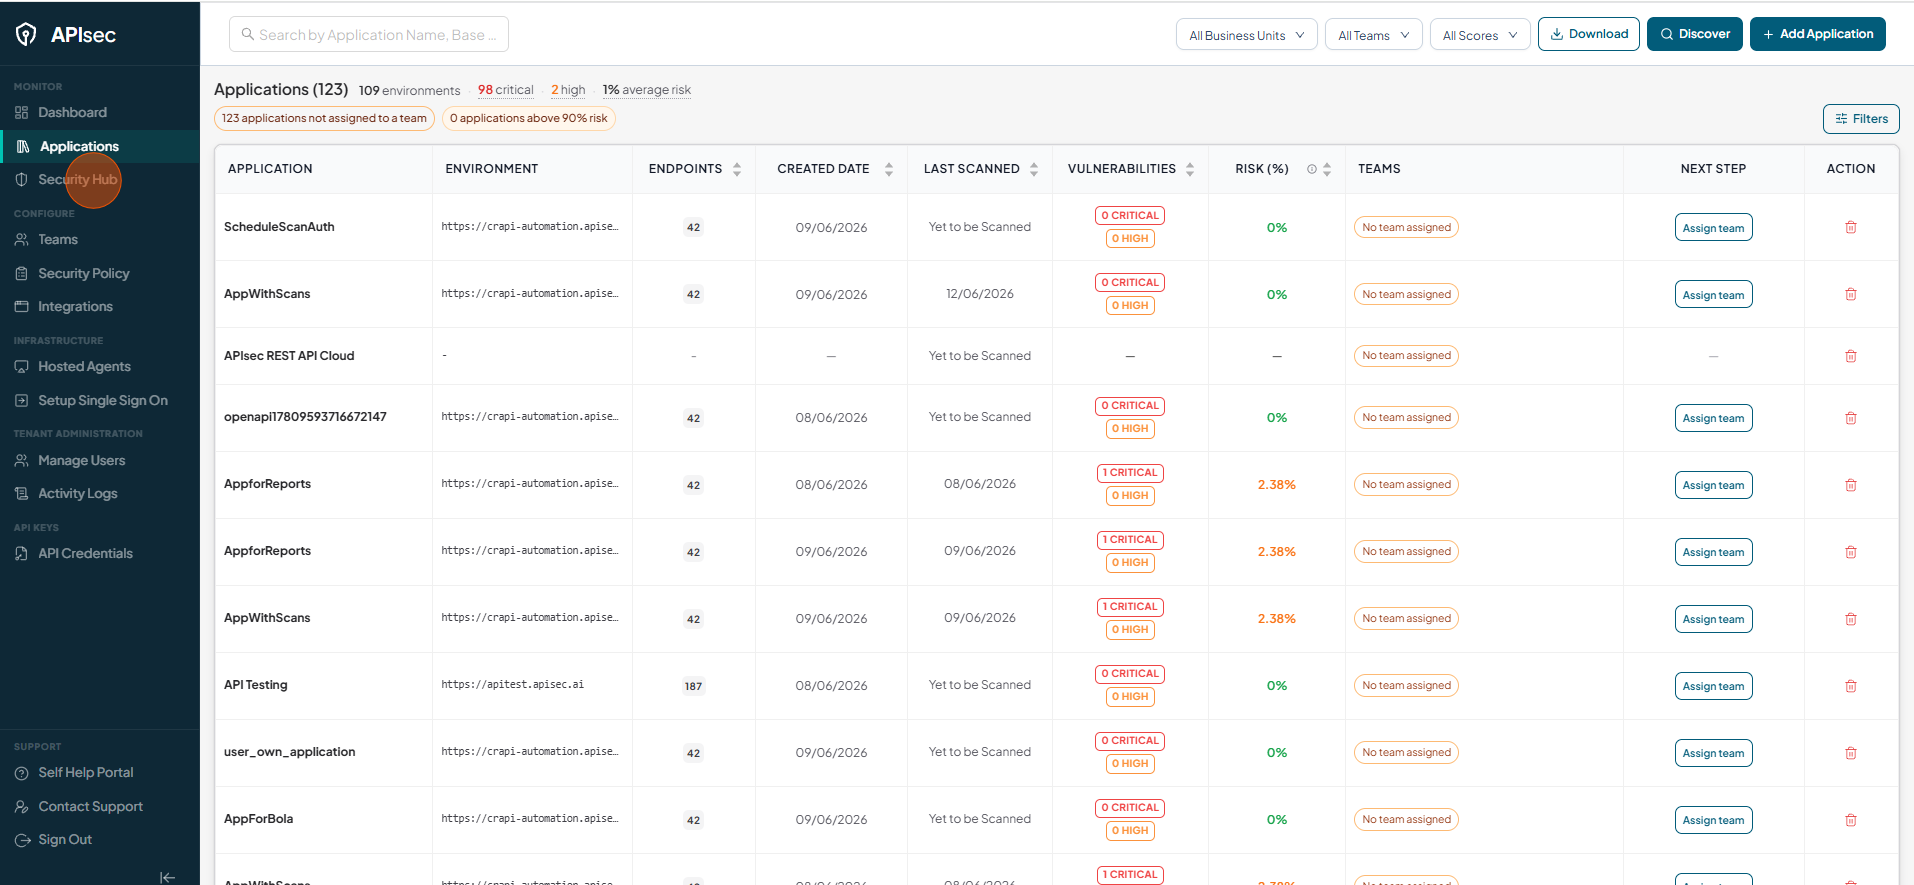The width and height of the screenshot is (1914, 885).
Task: Delete the ScheduleScanAuth application
Action: pyautogui.click(x=1851, y=228)
